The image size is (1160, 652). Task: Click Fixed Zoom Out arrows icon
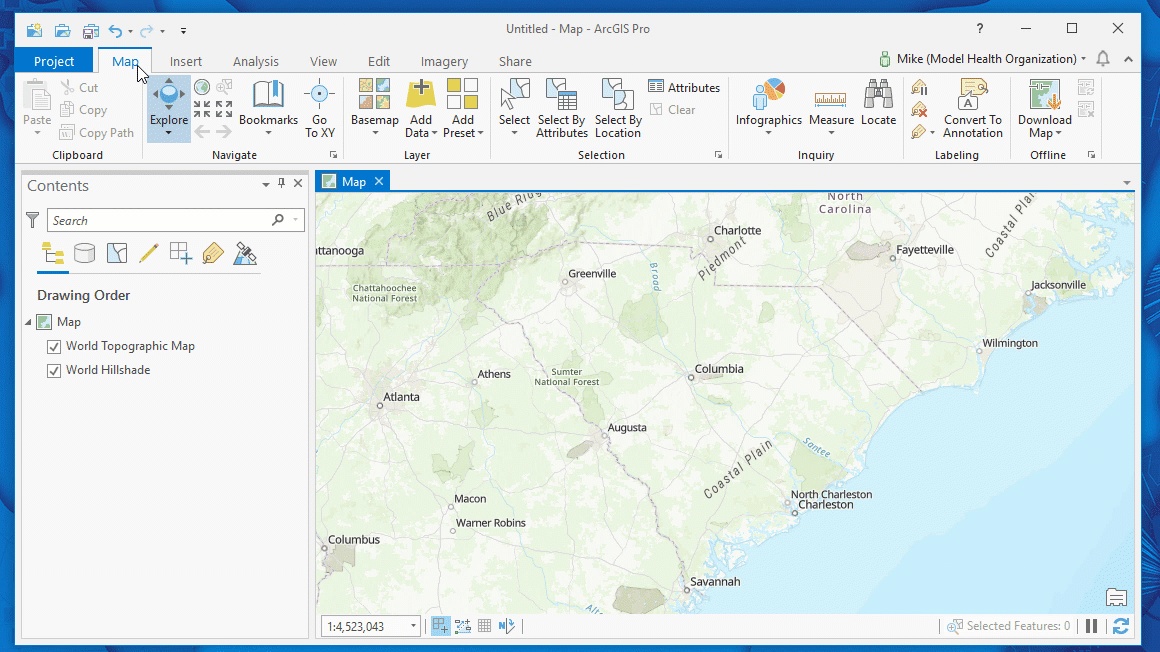tap(224, 110)
